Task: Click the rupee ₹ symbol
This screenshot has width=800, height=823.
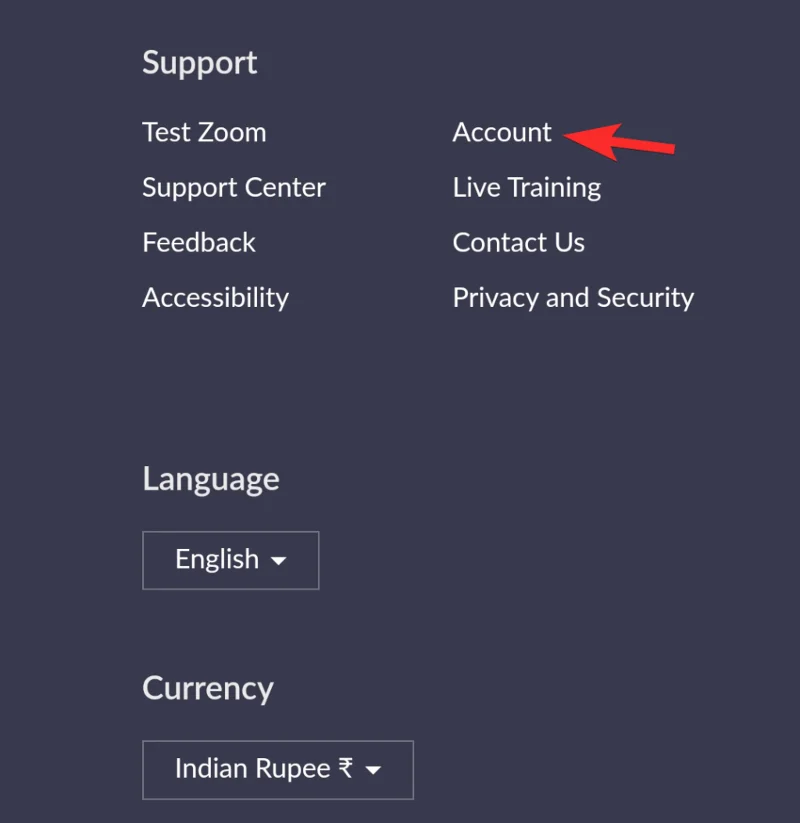Action: pyautogui.click(x=345, y=768)
